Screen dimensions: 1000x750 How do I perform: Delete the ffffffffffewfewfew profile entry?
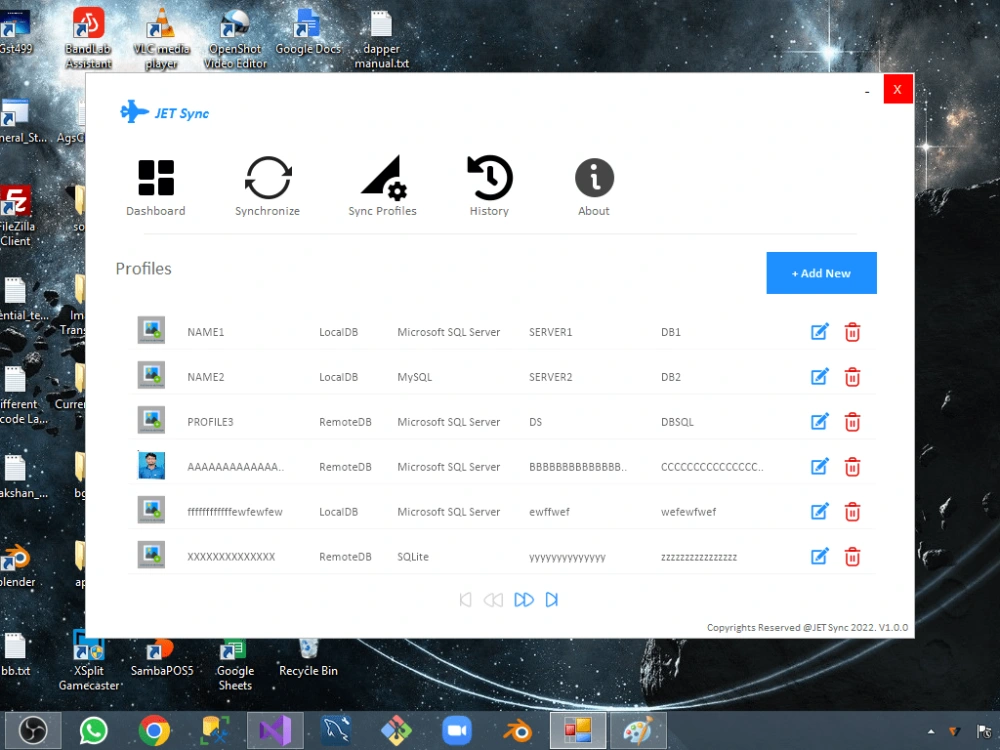click(851, 511)
